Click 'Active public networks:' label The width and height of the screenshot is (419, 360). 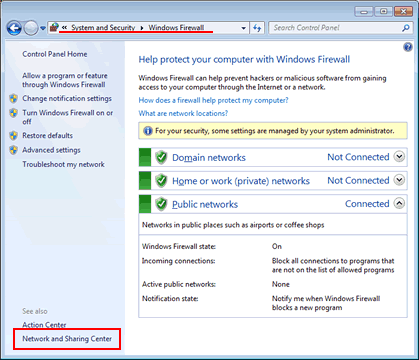click(x=179, y=284)
